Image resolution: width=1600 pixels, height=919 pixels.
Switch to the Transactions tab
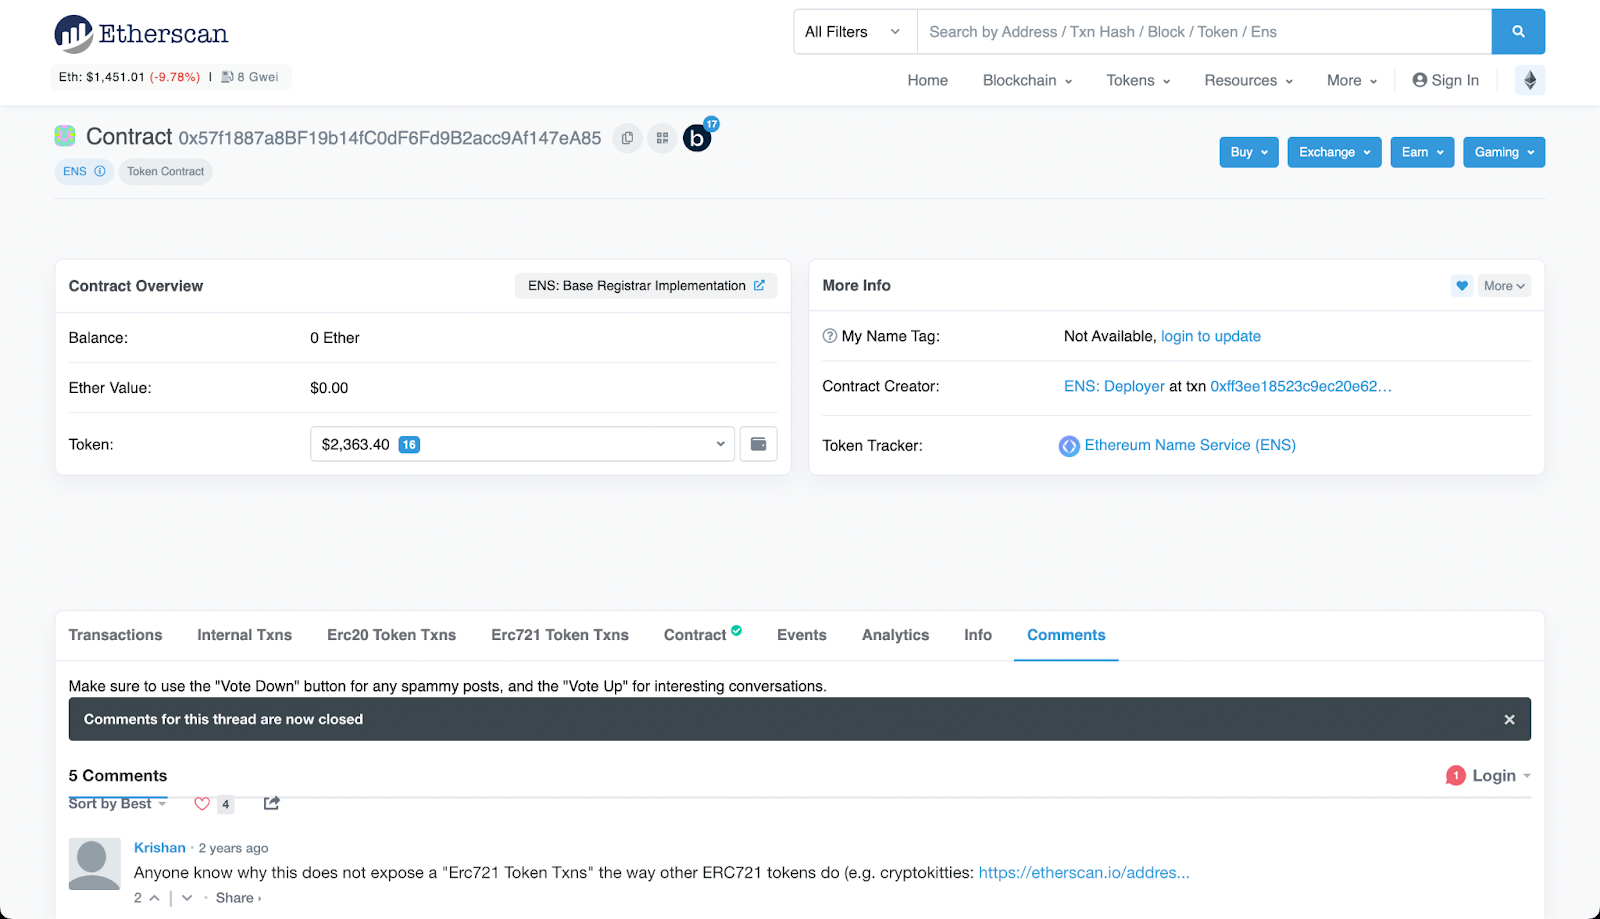click(x=115, y=635)
